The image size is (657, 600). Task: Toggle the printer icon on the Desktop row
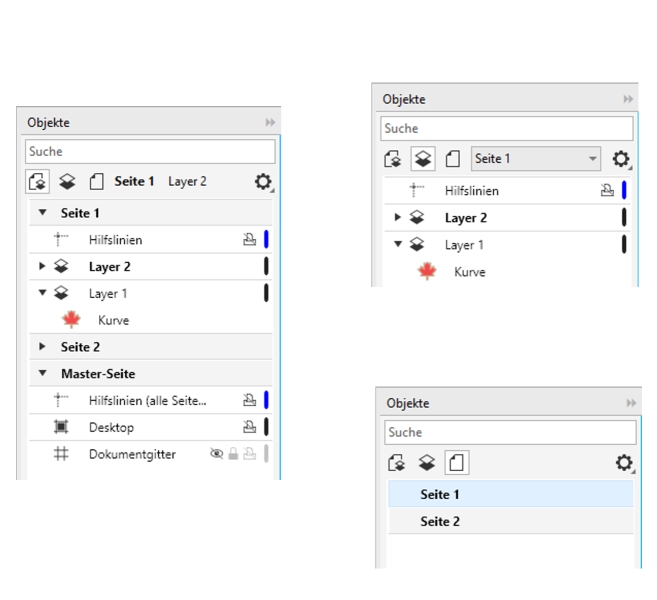click(x=249, y=427)
